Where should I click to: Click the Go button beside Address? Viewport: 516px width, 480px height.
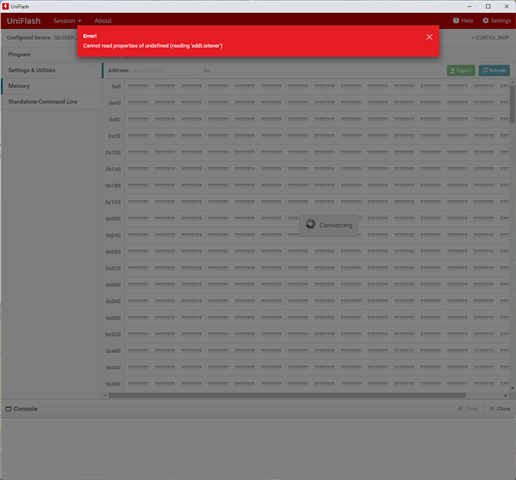click(x=207, y=71)
